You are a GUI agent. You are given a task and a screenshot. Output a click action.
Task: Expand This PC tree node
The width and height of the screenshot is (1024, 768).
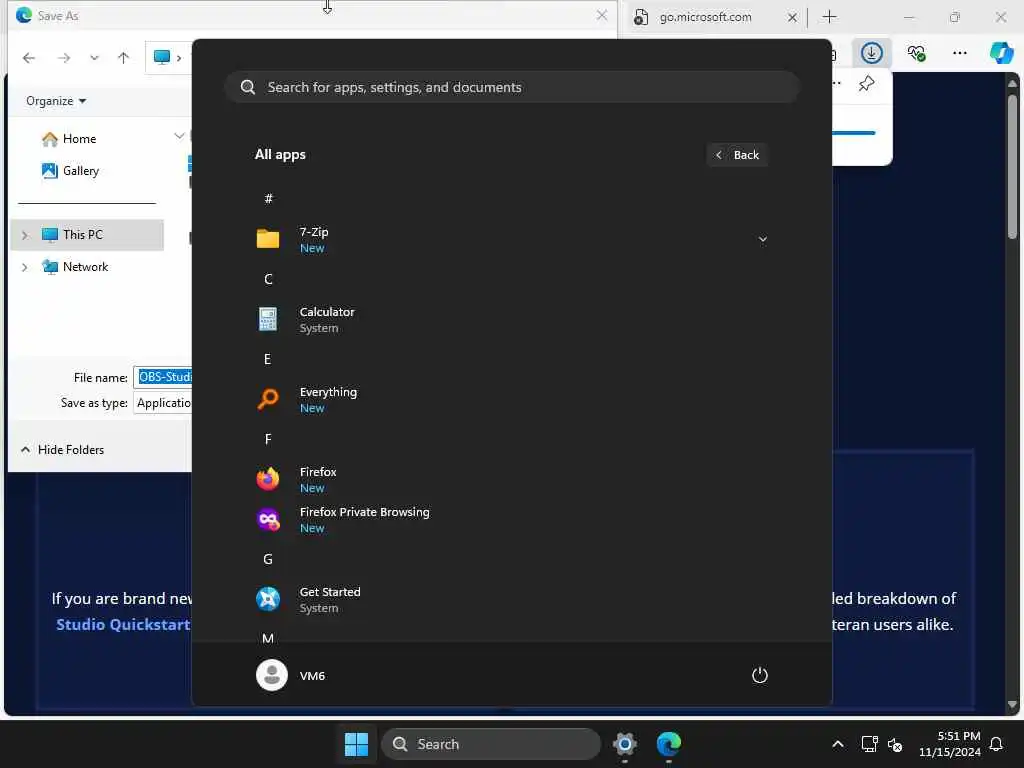click(x=25, y=235)
